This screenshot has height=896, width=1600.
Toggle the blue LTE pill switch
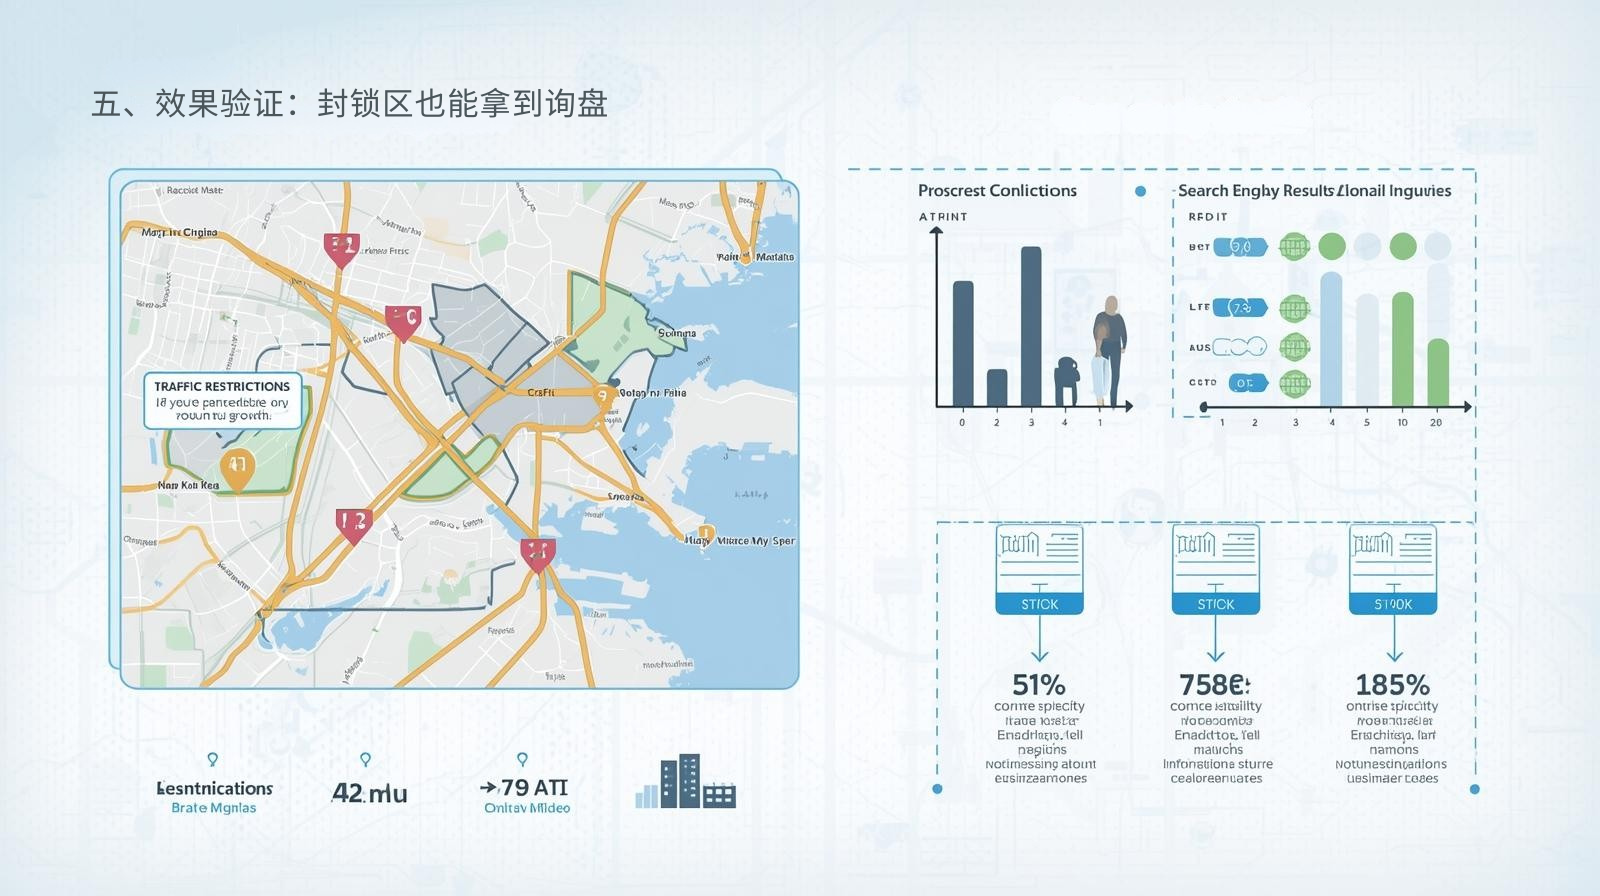pos(1240,308)
